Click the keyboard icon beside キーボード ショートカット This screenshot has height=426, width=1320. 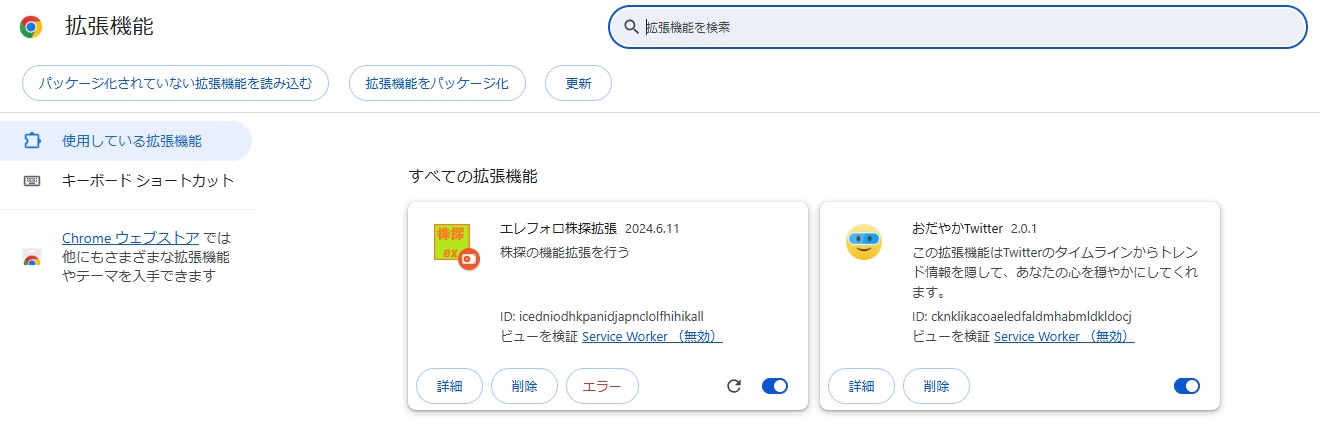pyautogui.click(x=32, y=181)
